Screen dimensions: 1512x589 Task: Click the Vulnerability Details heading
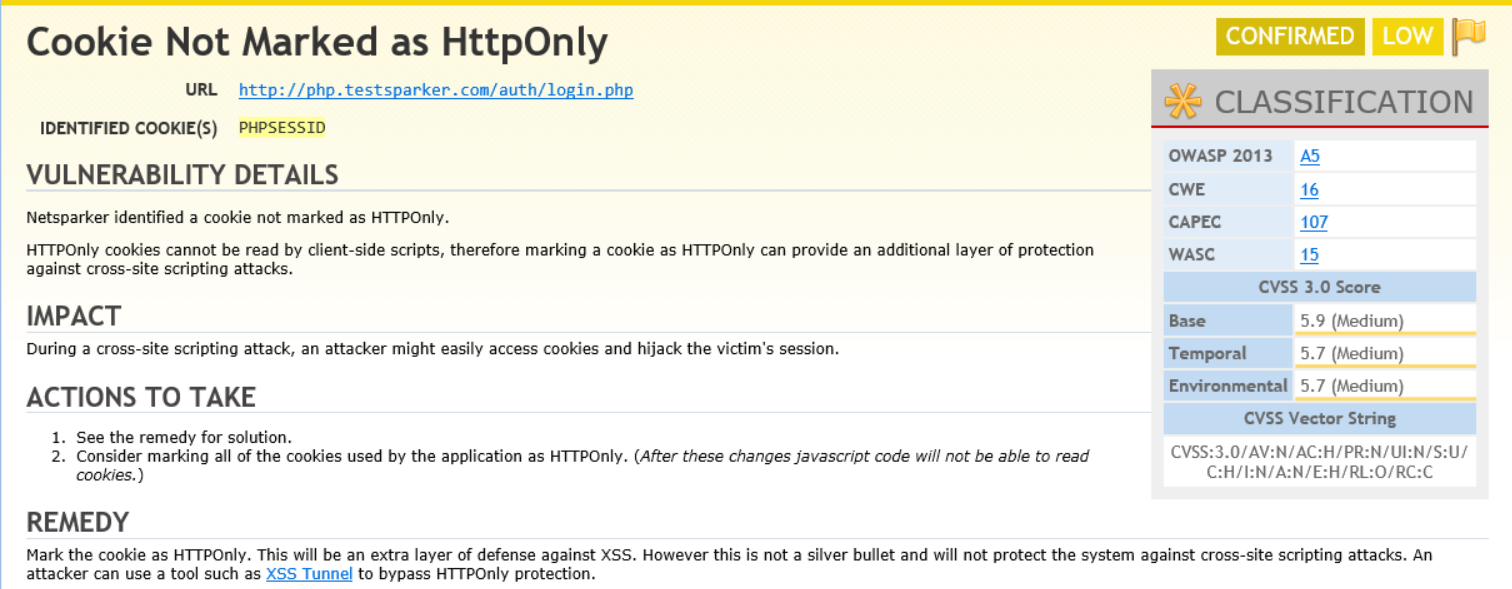tap(182, 175)
